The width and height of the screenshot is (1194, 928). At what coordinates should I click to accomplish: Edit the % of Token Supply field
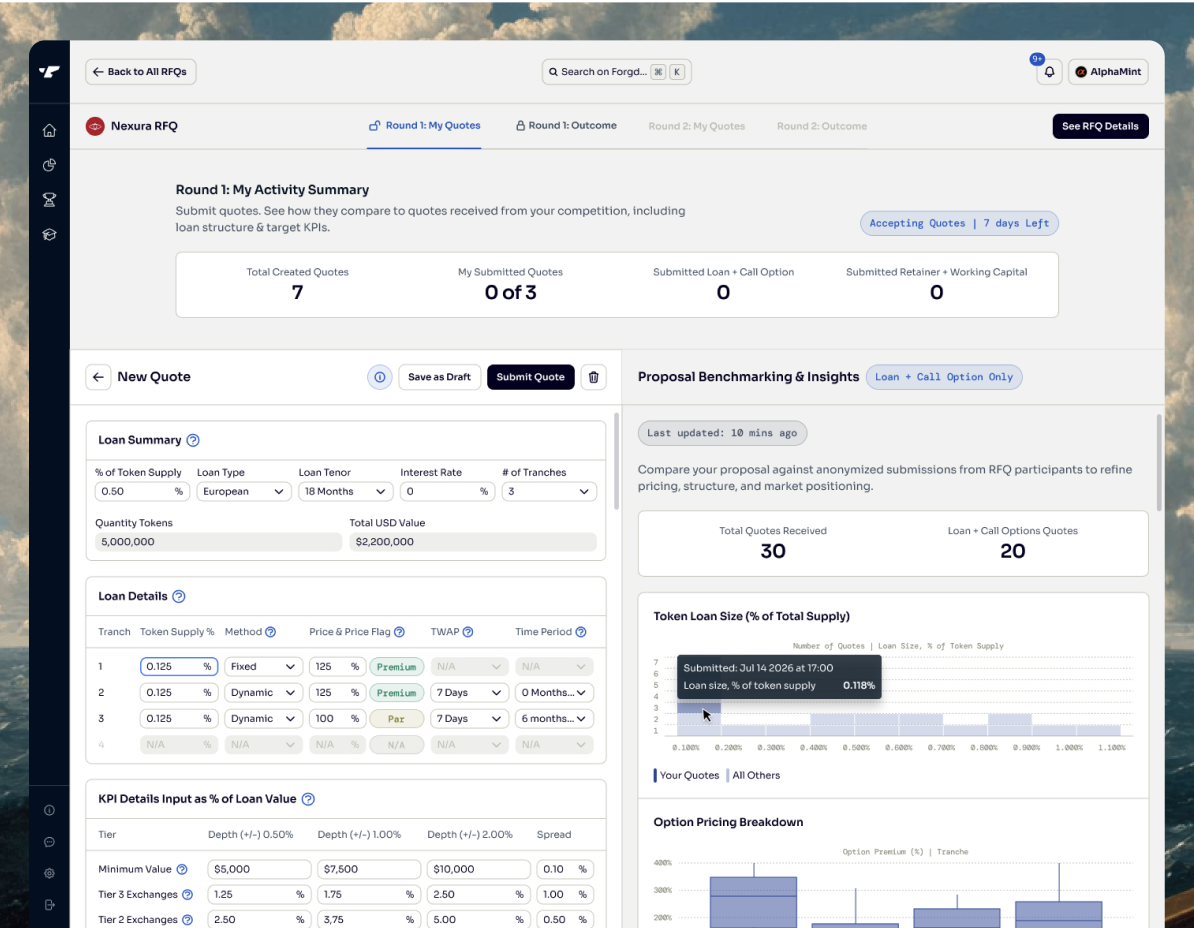pos(142,492)
